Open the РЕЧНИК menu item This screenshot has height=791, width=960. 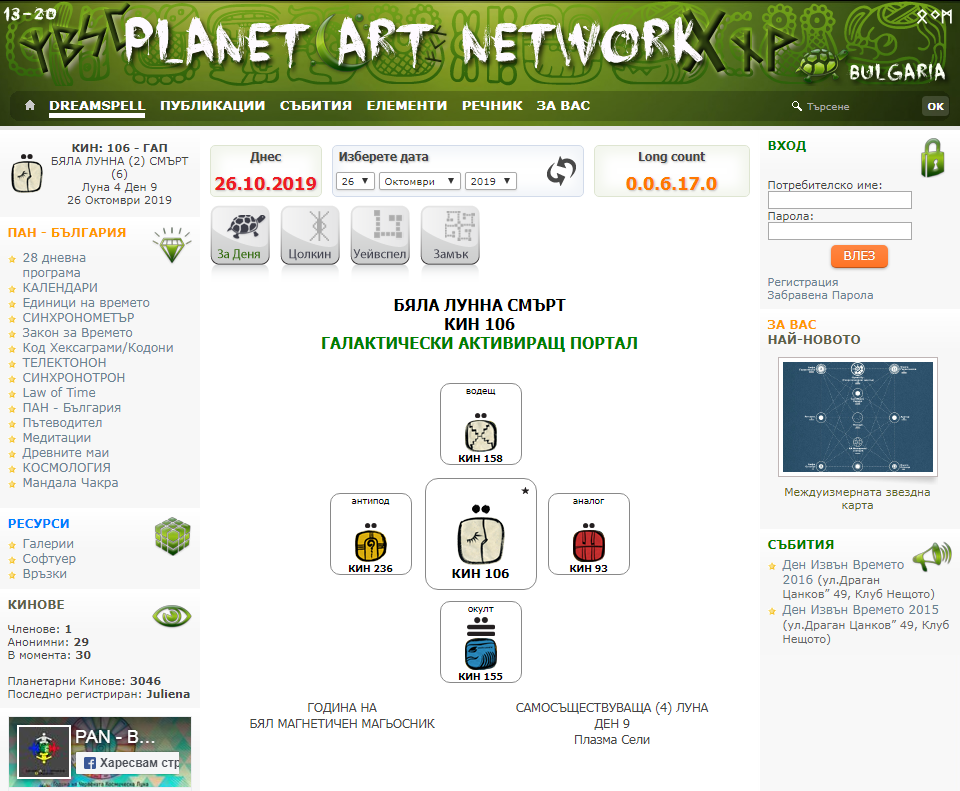492,105
